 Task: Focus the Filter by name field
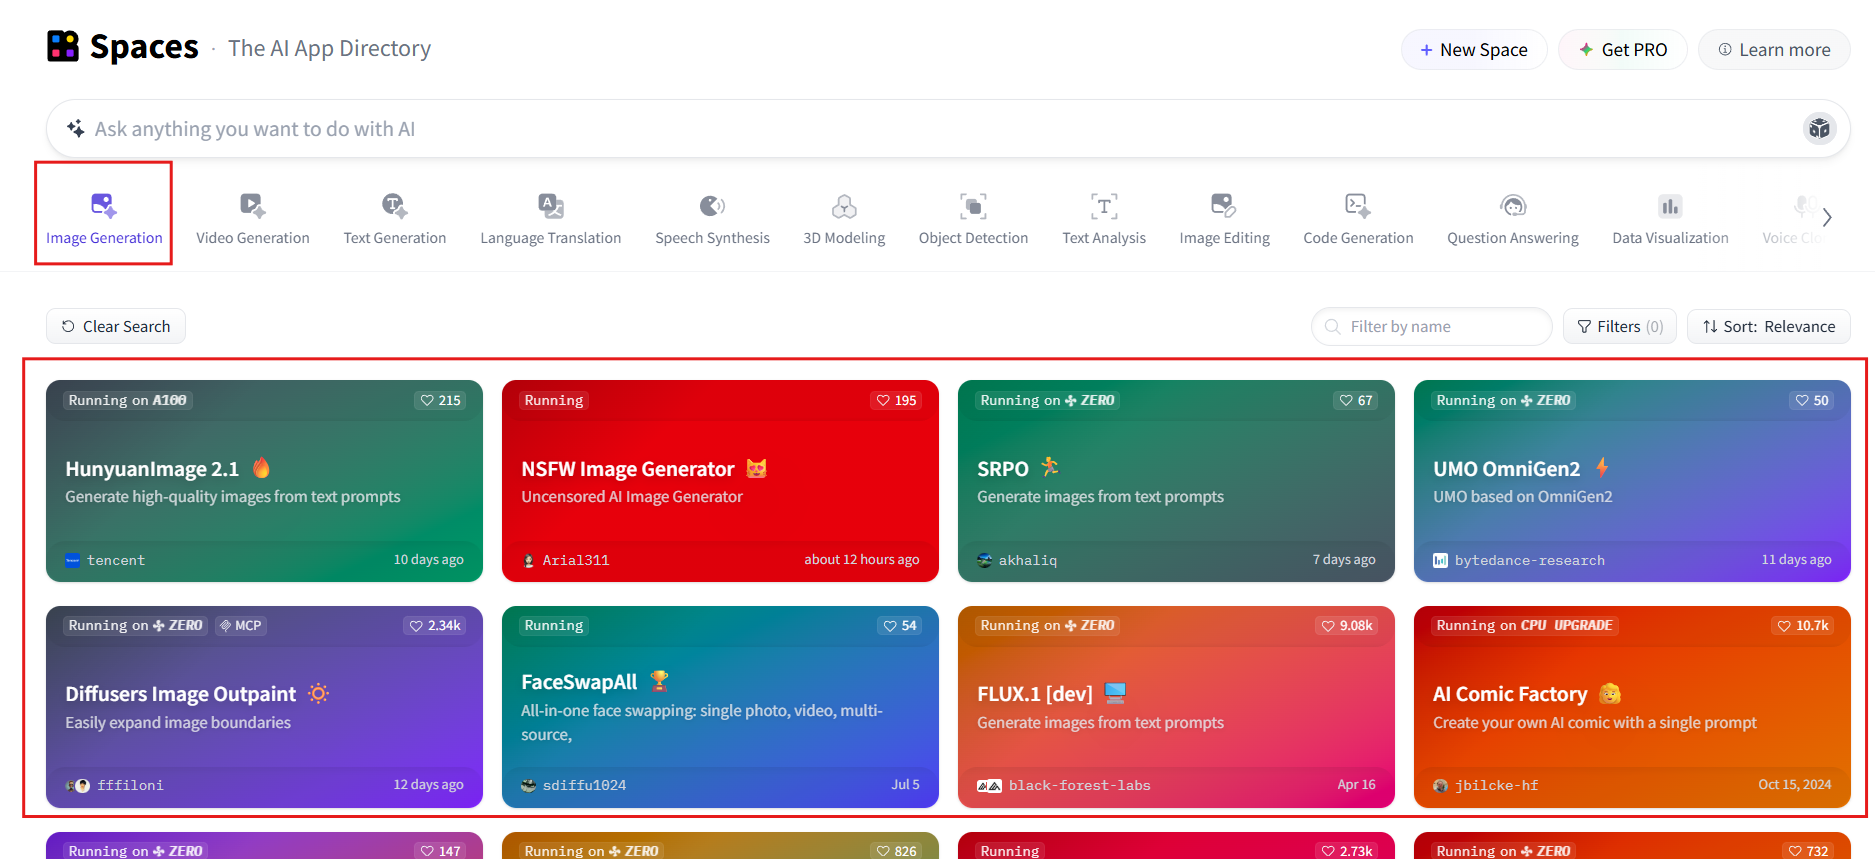(1432, 326)
